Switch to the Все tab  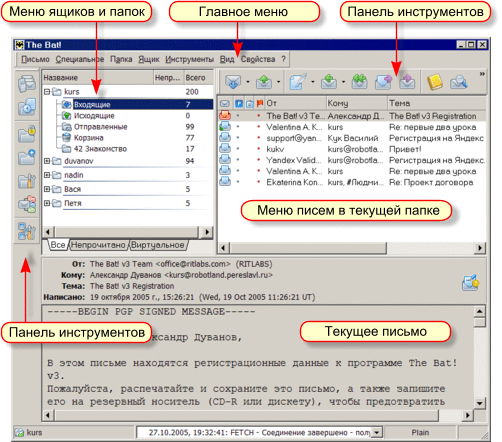pos(58,245)
